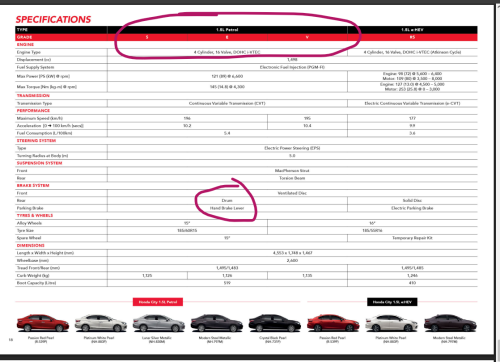Select the Max Power row label
This screenshot has width=500, height=362.
coord(43,76)
